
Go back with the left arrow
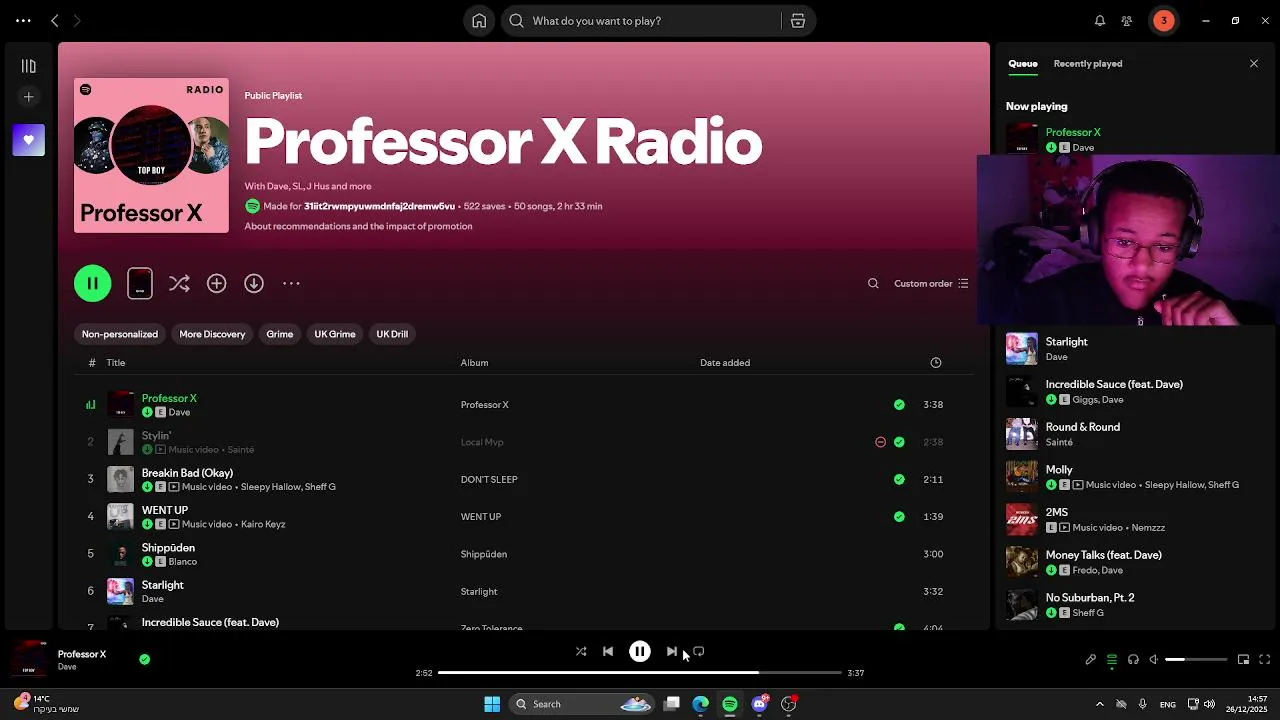[x=55, y=20]
